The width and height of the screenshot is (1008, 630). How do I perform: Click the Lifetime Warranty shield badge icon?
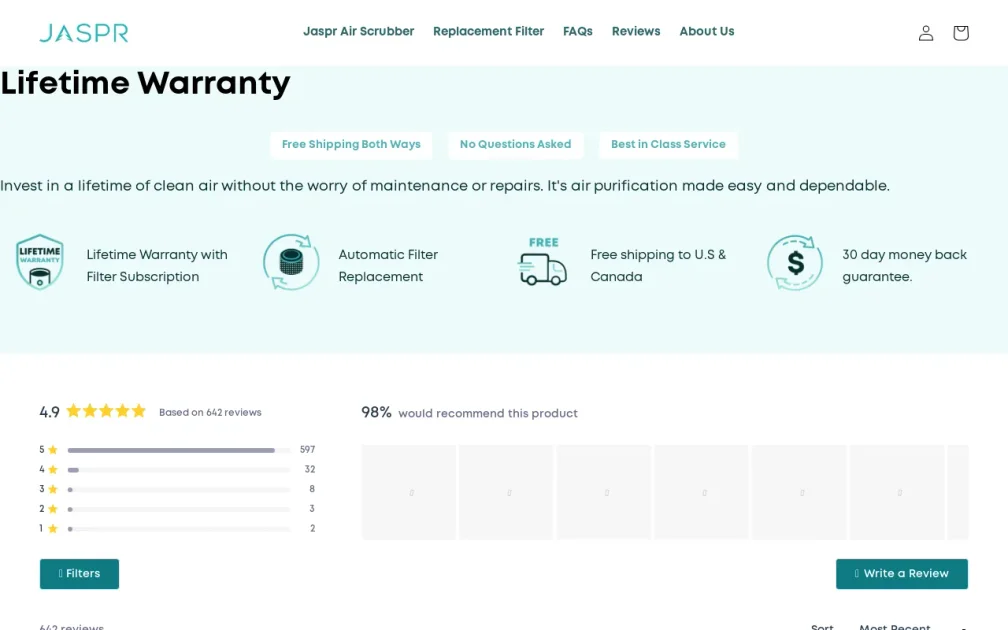tap(40, 262)
